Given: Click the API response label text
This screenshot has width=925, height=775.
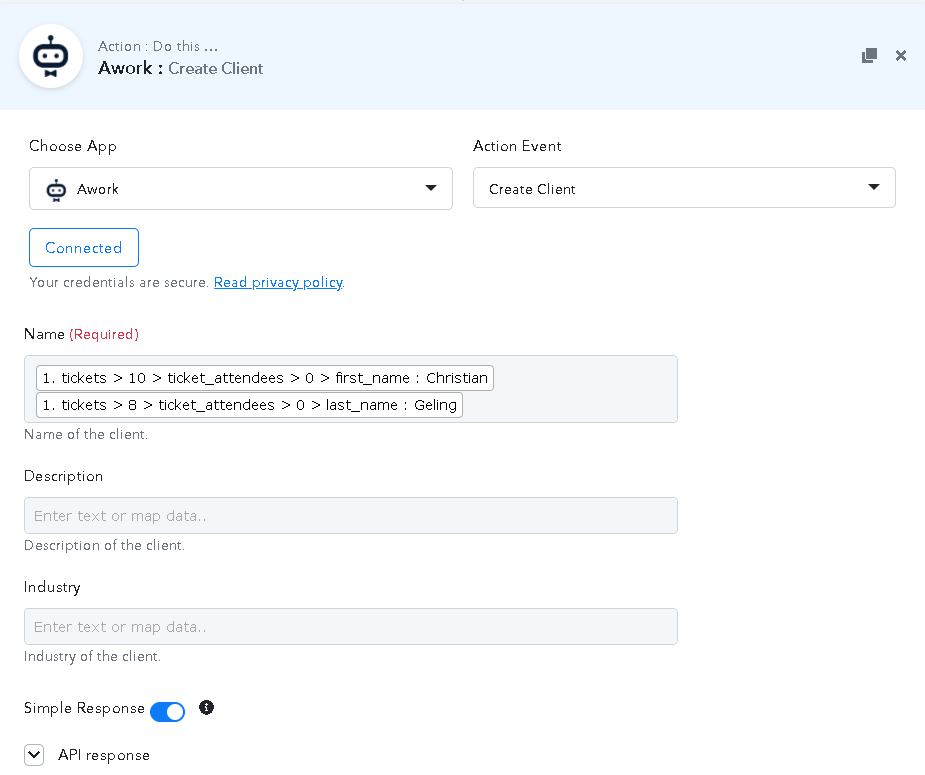Looking at the screenshot, I should point(104,755).
